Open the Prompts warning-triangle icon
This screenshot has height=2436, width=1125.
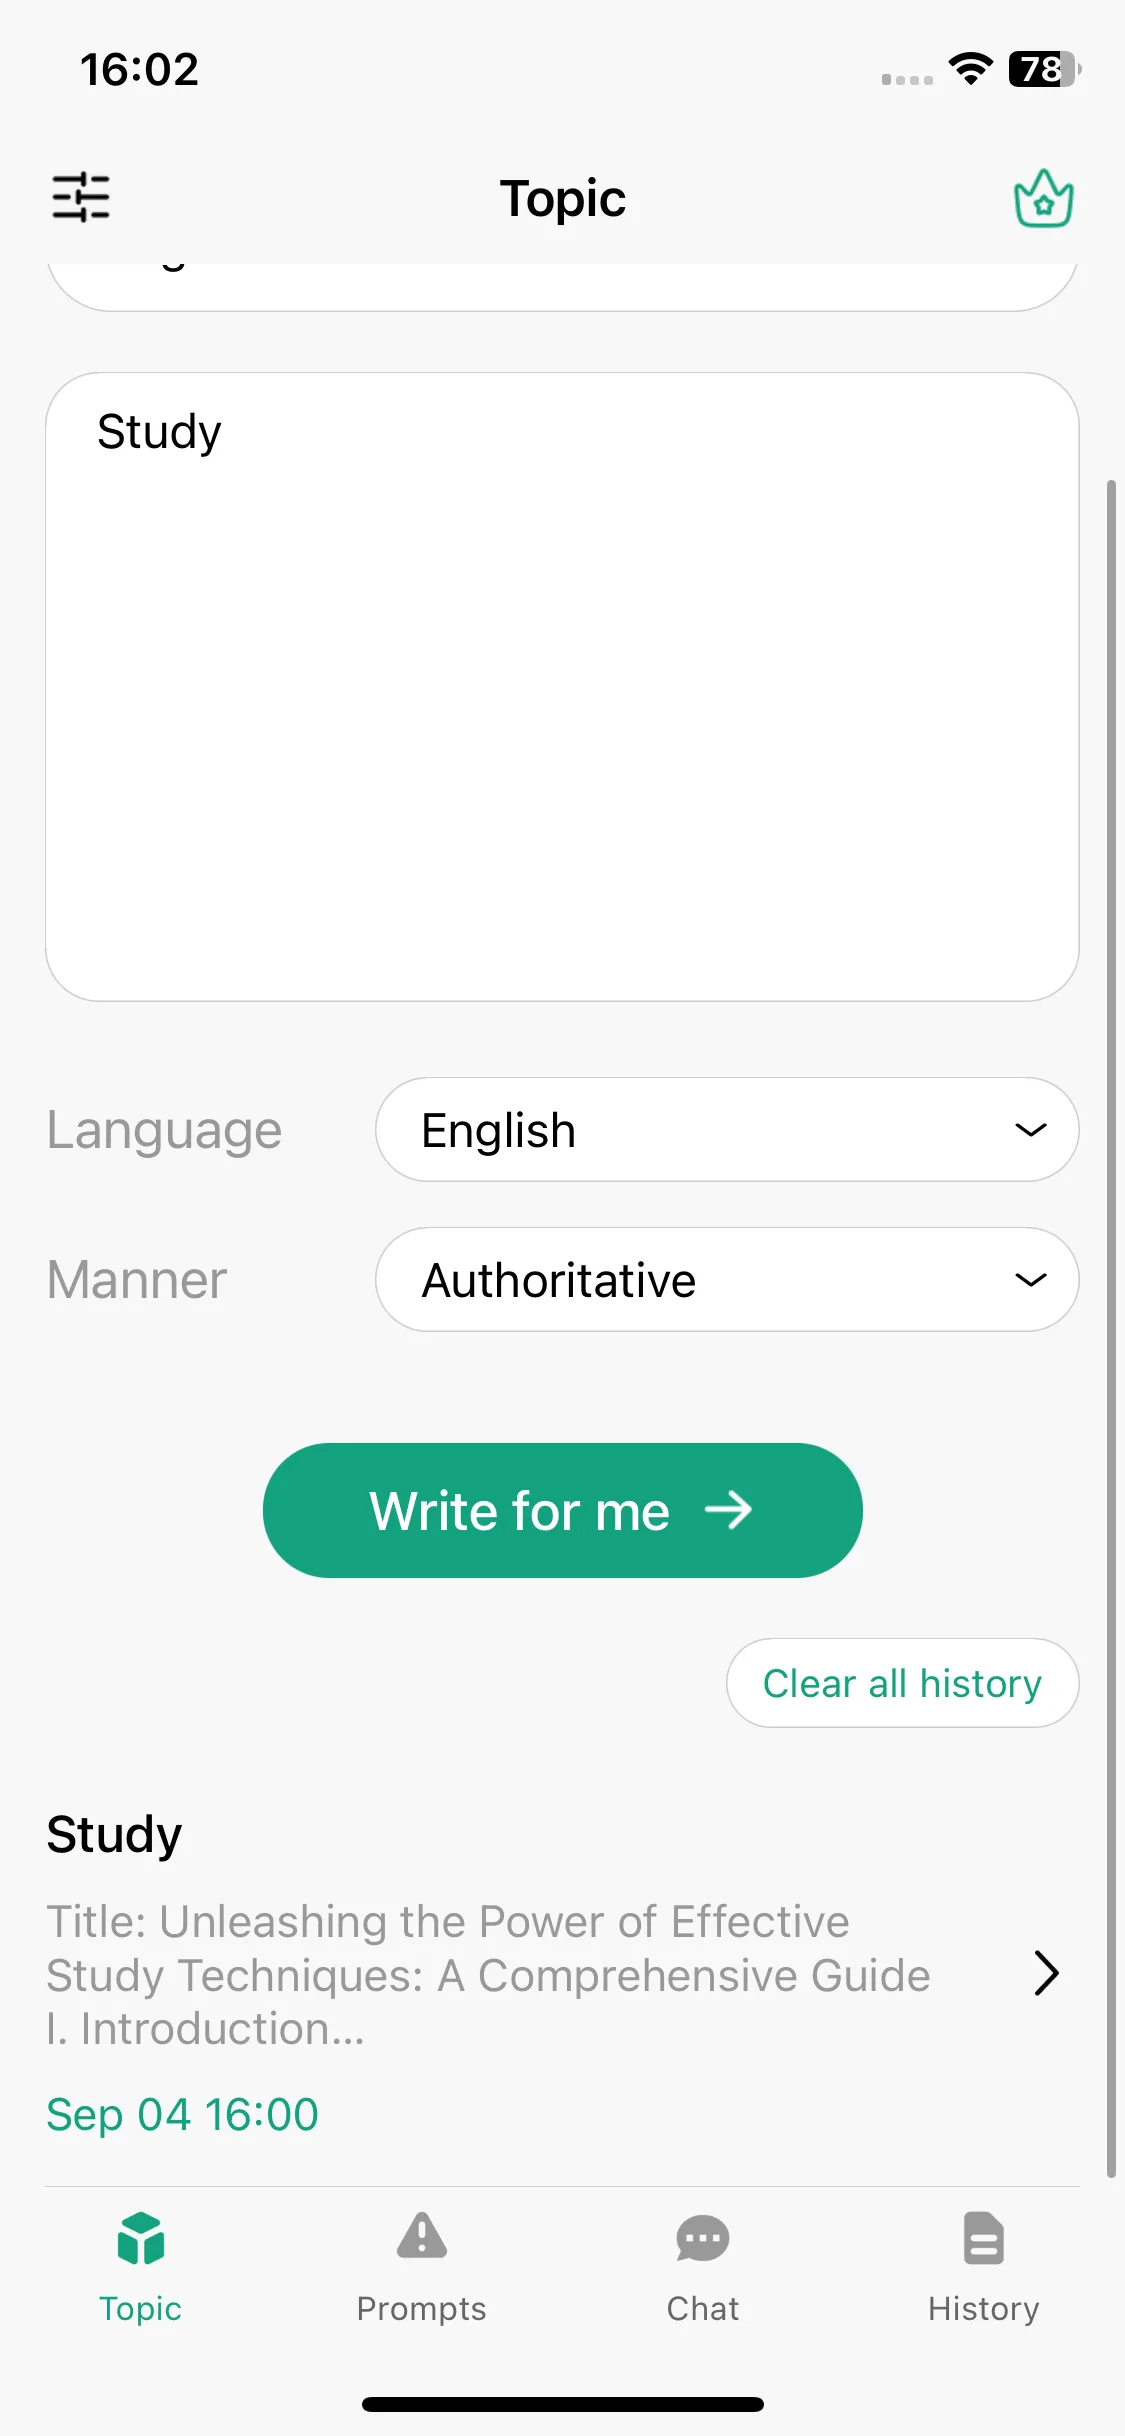coord(422,2236)
